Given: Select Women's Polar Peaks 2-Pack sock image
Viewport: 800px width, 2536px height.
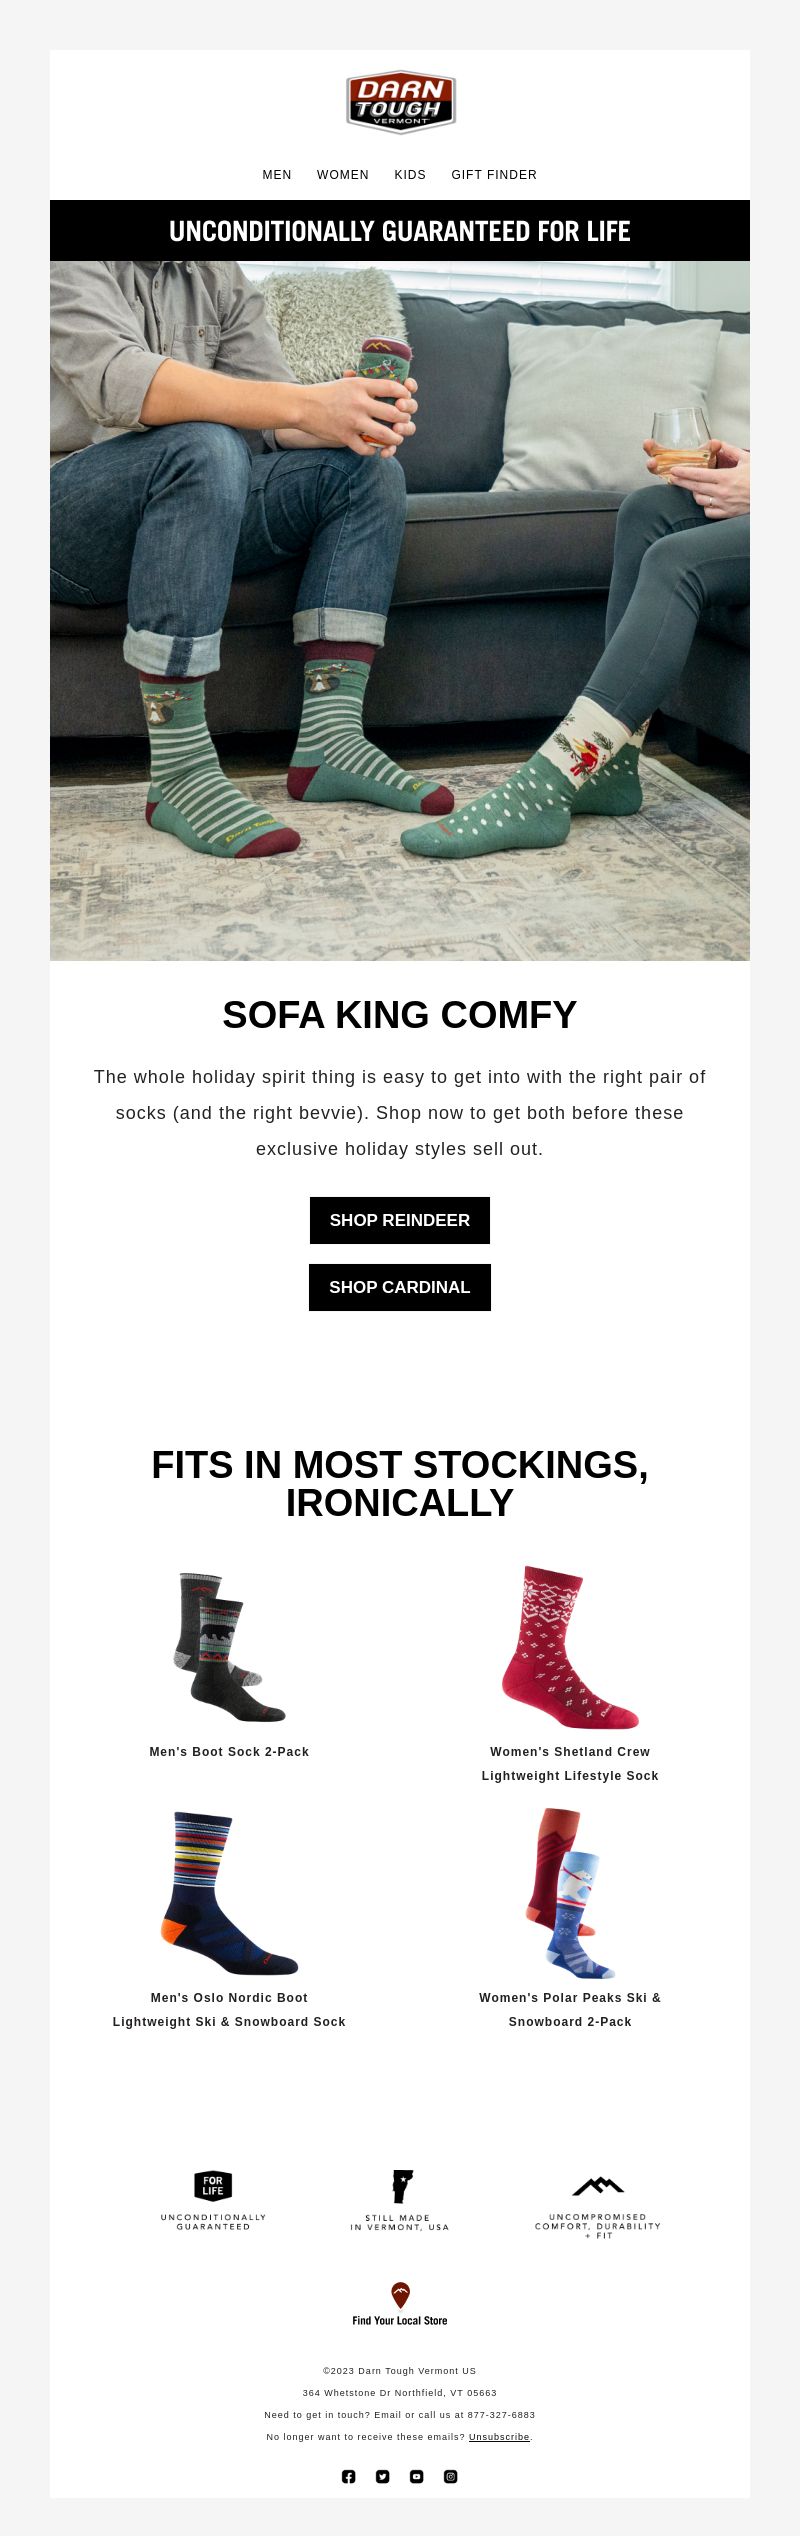Looking at the screenshot, I should [570, 1893].
